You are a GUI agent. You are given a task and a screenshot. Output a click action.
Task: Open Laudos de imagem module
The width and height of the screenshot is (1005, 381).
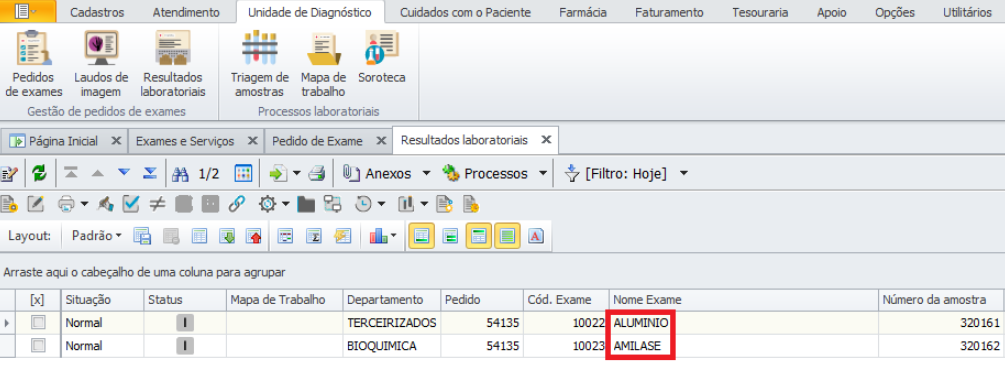click(x=101, y=64)
